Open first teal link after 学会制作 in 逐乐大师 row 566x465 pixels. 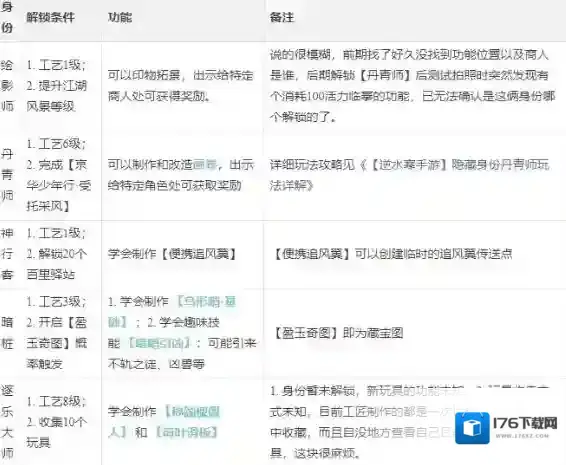click(164, 422)
